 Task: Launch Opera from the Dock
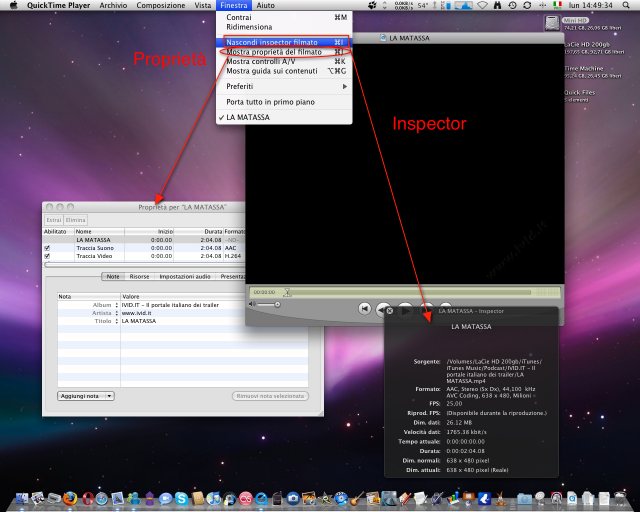point(88,498)
